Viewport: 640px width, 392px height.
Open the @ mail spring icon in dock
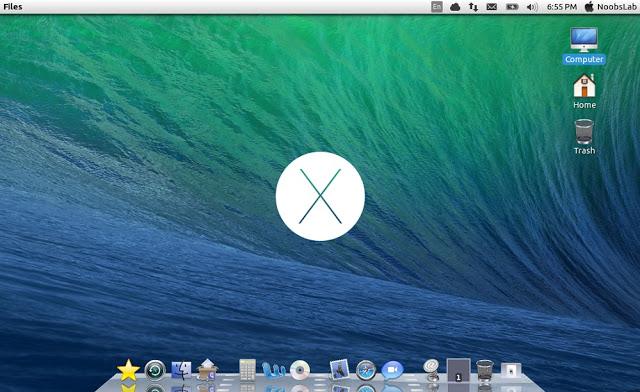[431, 370]
